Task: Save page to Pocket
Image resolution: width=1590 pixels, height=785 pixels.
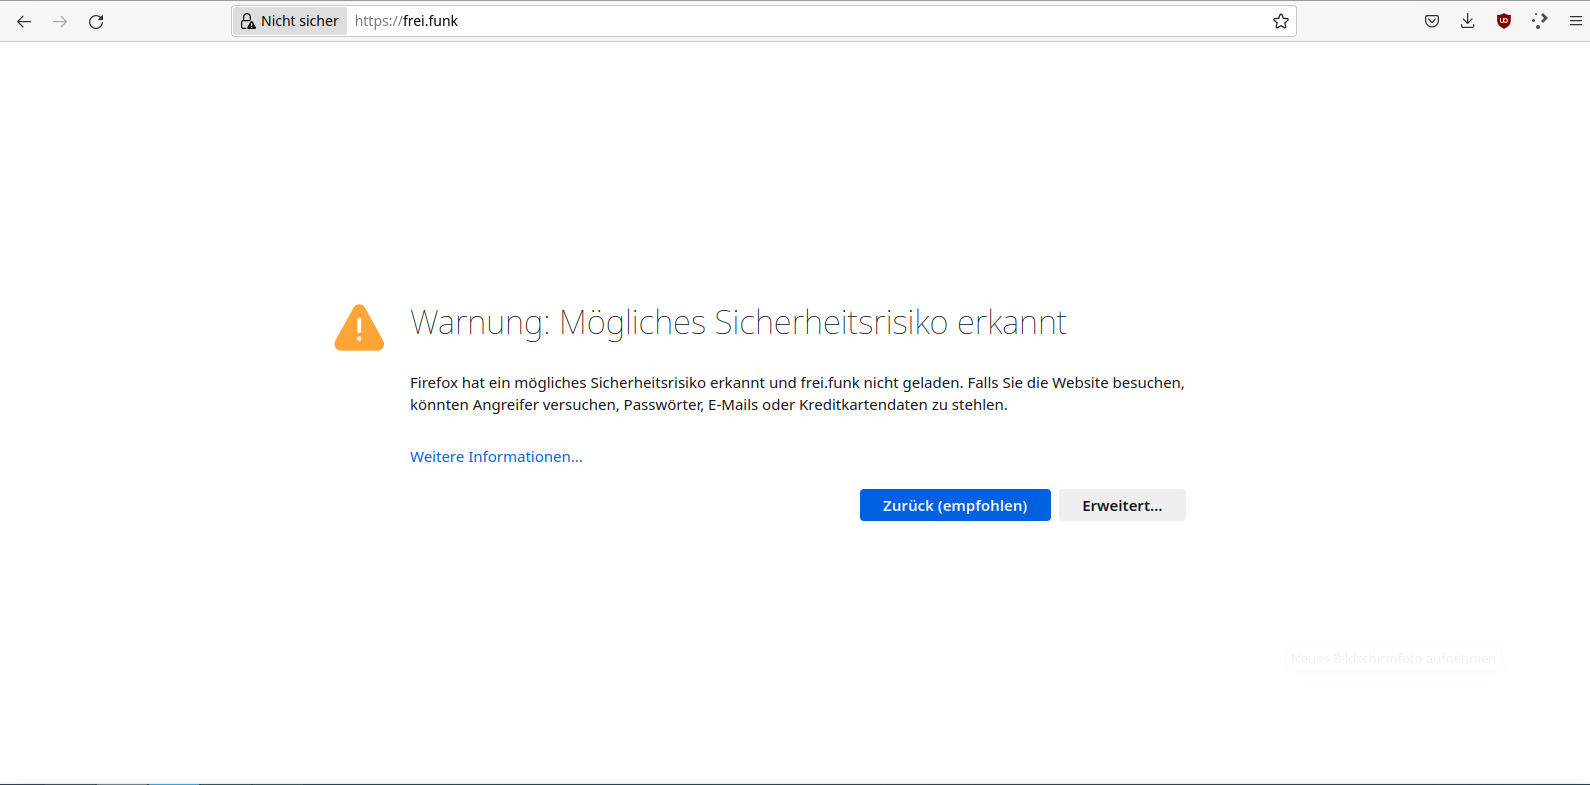Action: pyautogui.click(x=1432, y=21)
